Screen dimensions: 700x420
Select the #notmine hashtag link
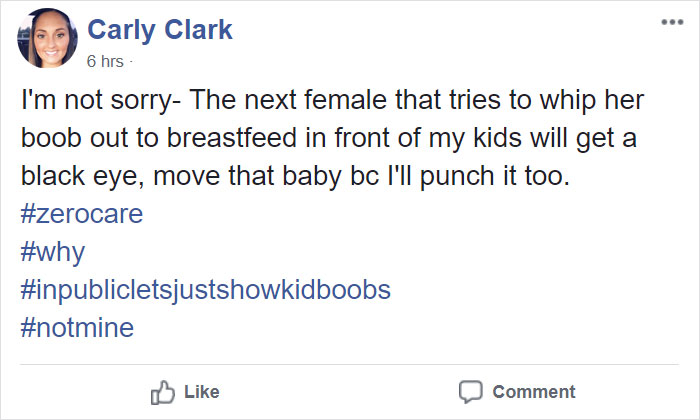click(76, 326)
